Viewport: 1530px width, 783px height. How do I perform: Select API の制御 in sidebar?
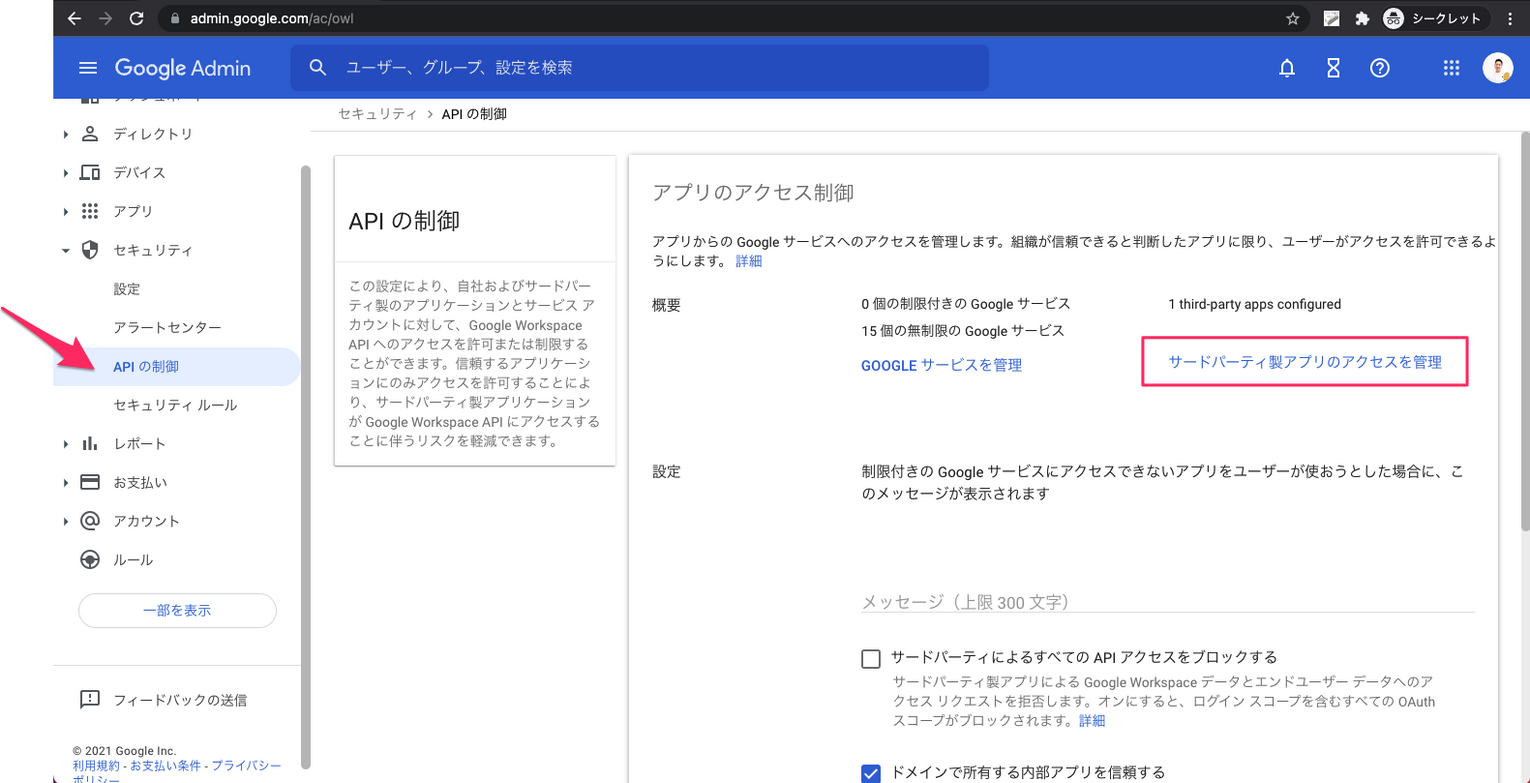point(177,367)
